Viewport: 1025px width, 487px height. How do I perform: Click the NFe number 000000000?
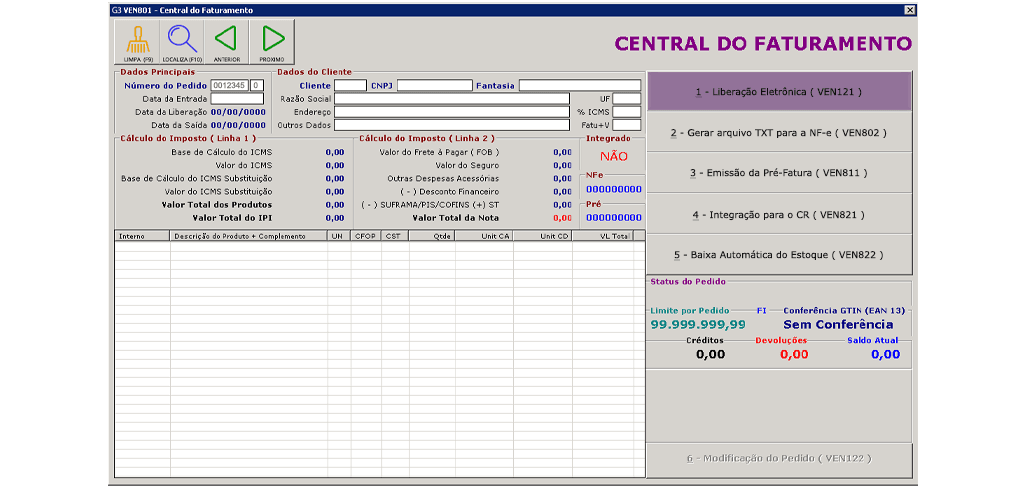coord(613,190)
